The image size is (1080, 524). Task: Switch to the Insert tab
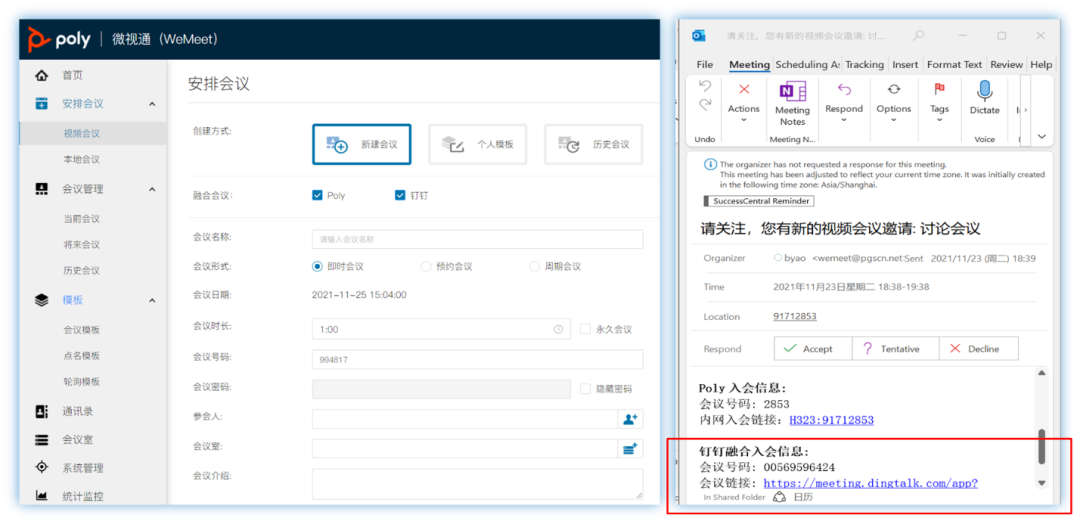905,65
